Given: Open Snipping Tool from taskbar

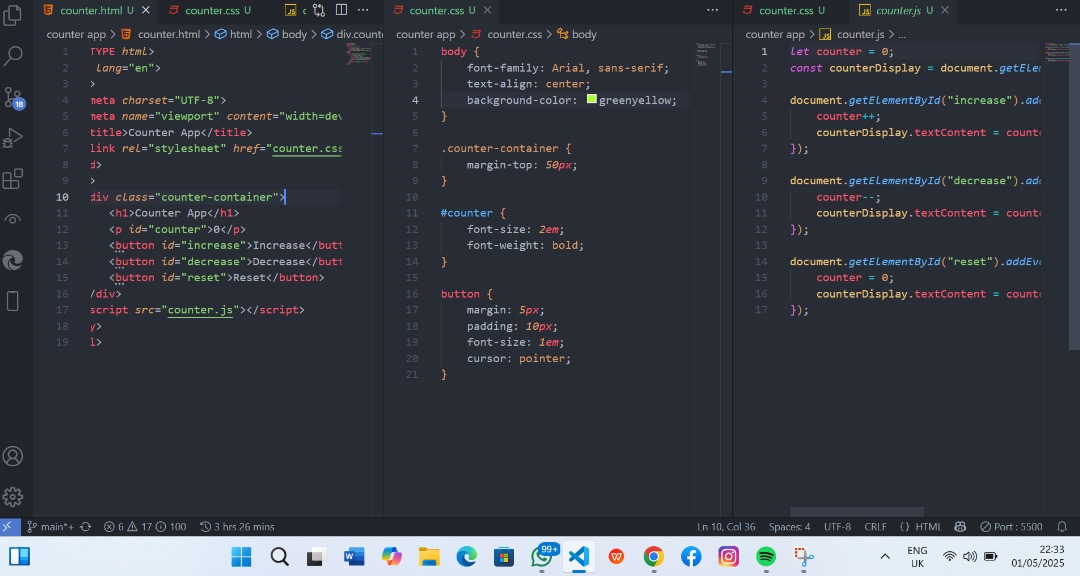Looking at the screenshot, I should pos(804,556).
